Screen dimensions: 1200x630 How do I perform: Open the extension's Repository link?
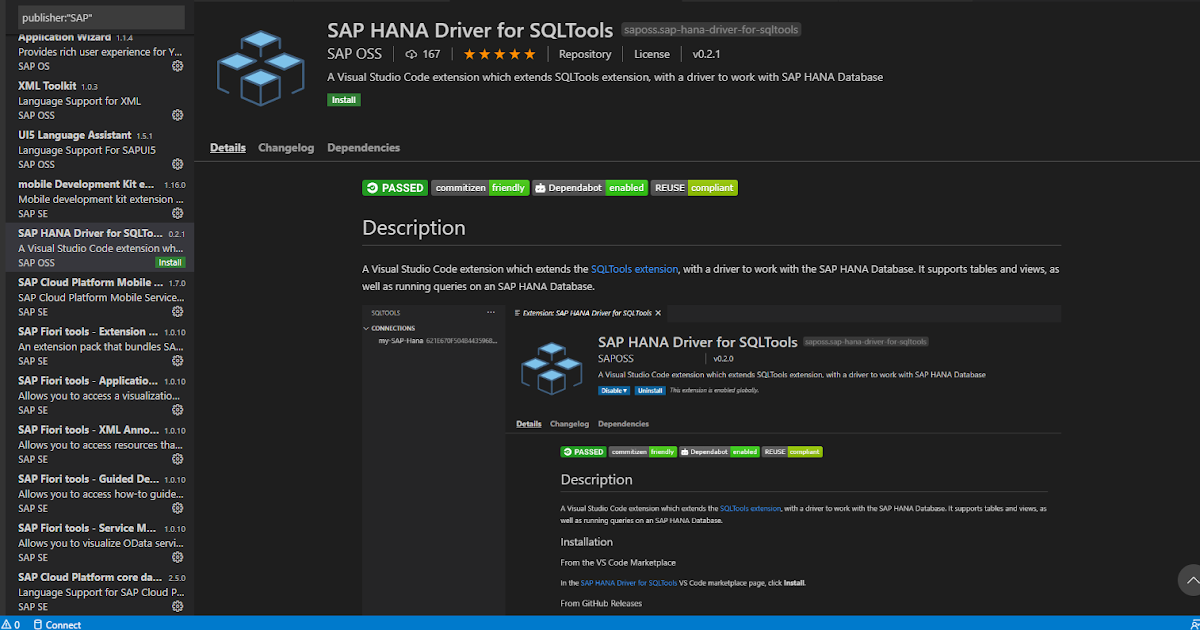point(585,54)
